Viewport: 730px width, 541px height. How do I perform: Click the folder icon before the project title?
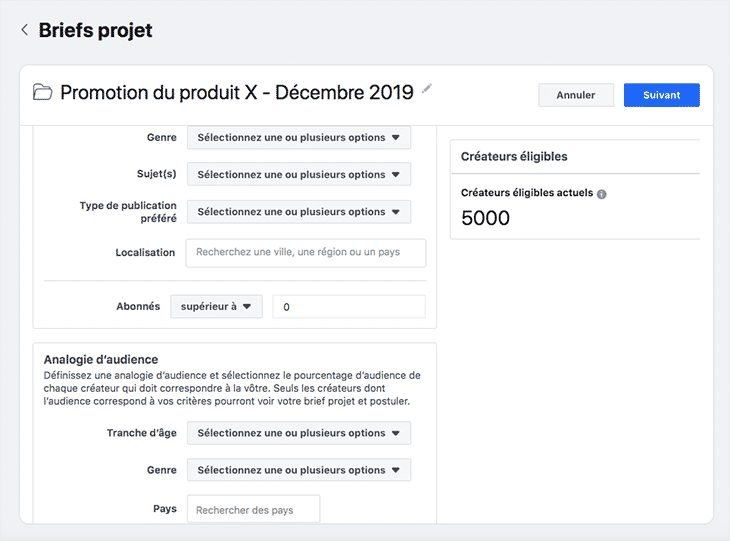(43, 93)
